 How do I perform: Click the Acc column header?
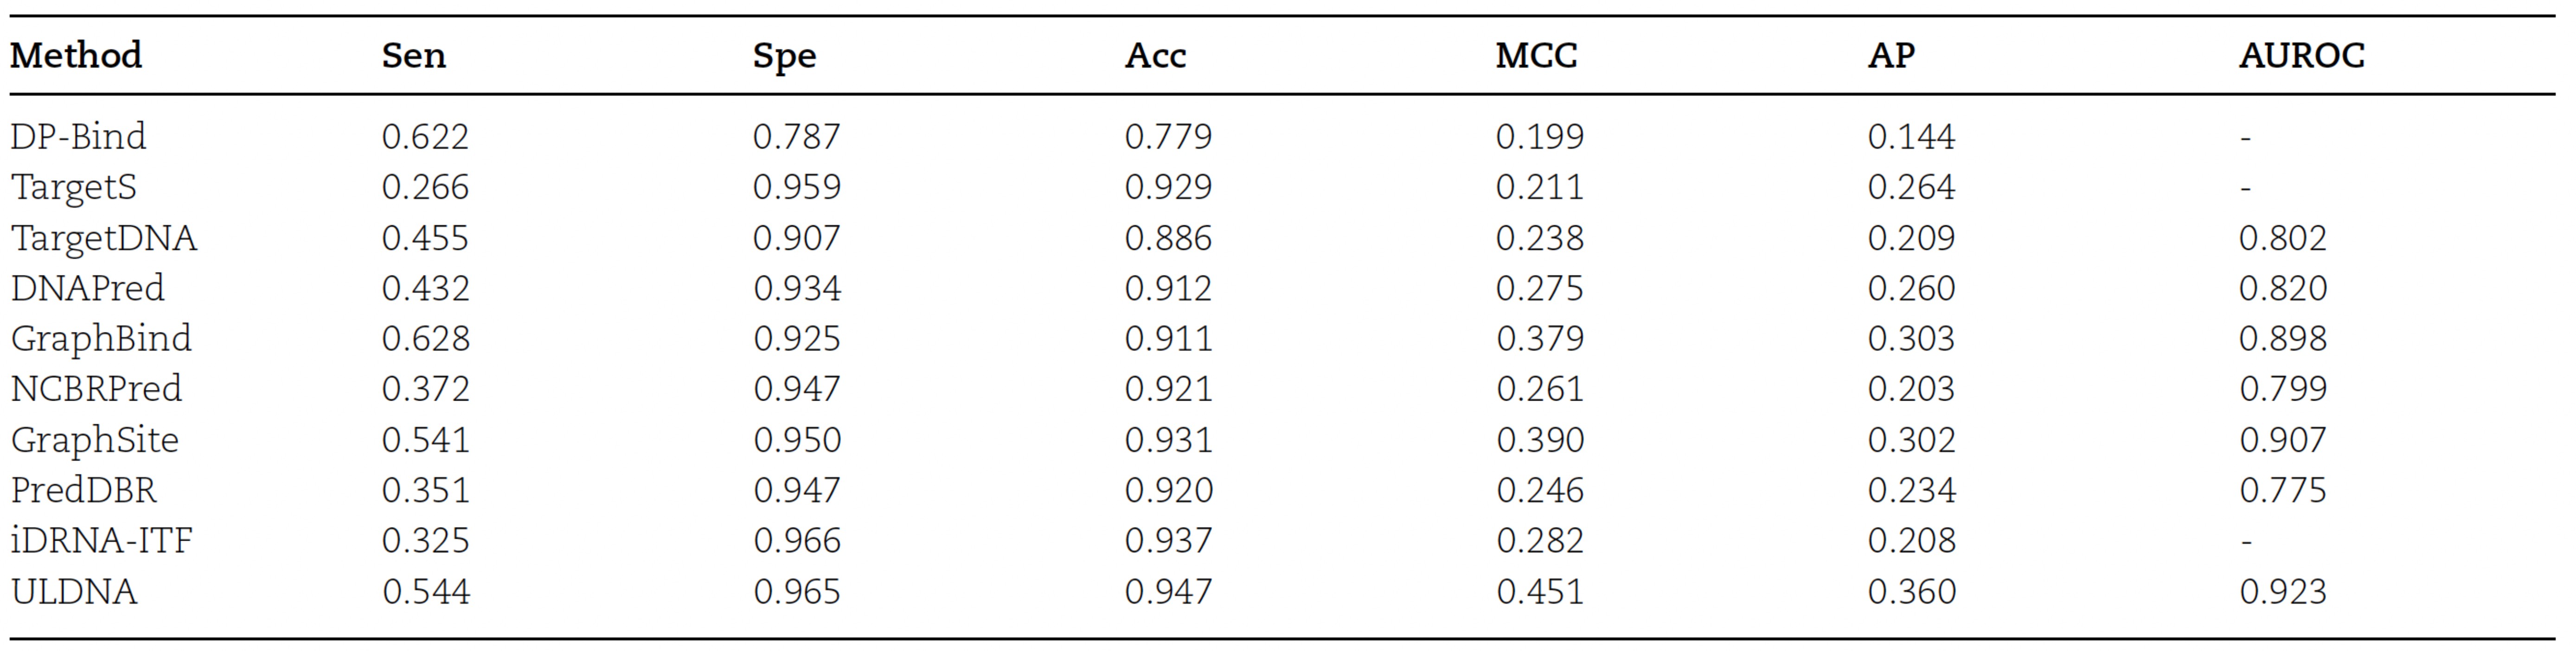pyautogui.click(x=1155, y=55)
